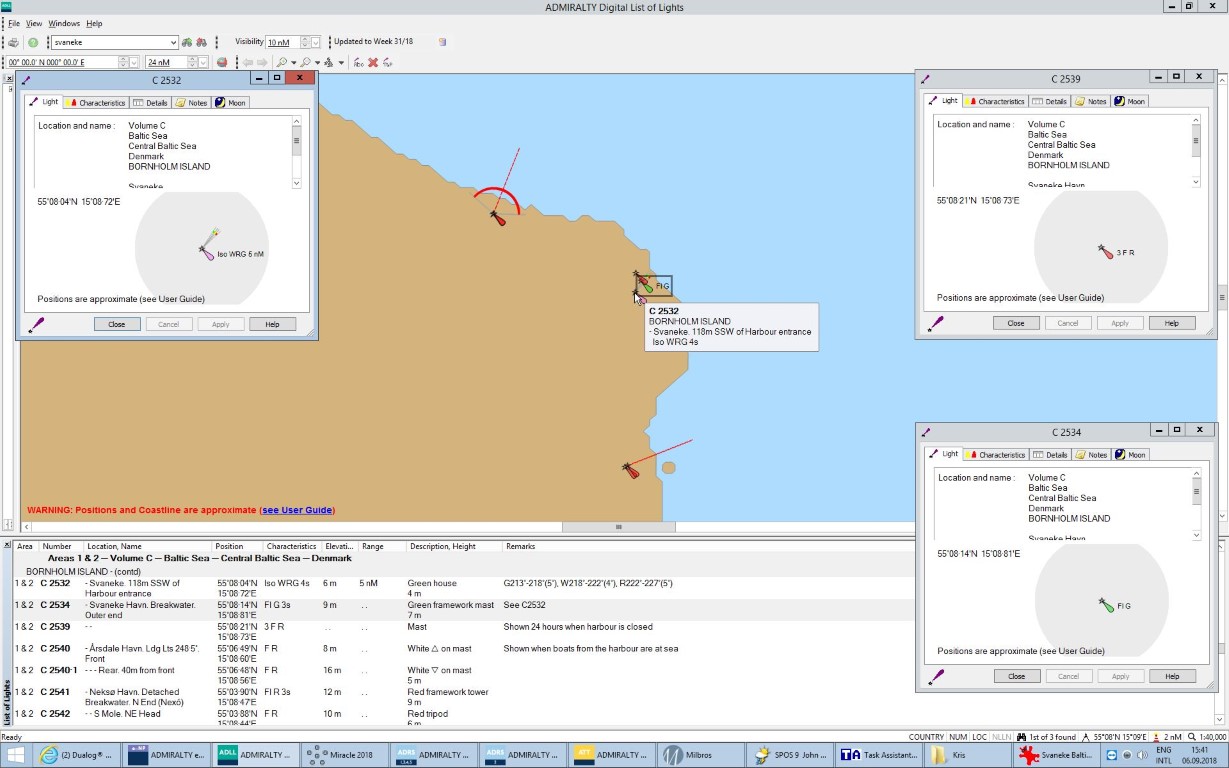Click Close button in C 2532 window
This screenshot has height=768, width=1229.
click(117, 324)
